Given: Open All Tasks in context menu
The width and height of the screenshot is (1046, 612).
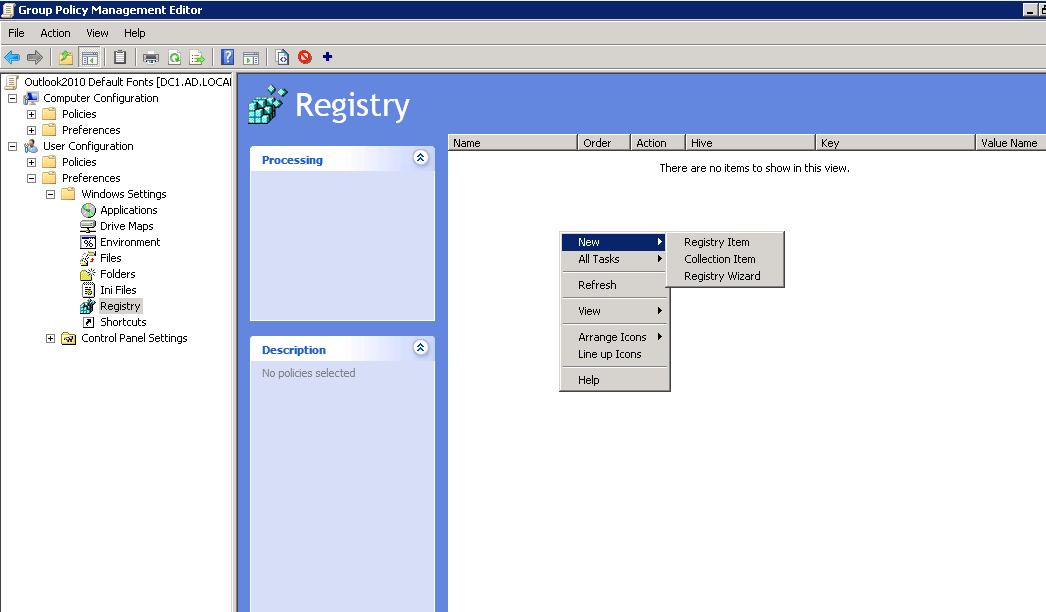Looking at the screenshot, I should coord(614,259).
